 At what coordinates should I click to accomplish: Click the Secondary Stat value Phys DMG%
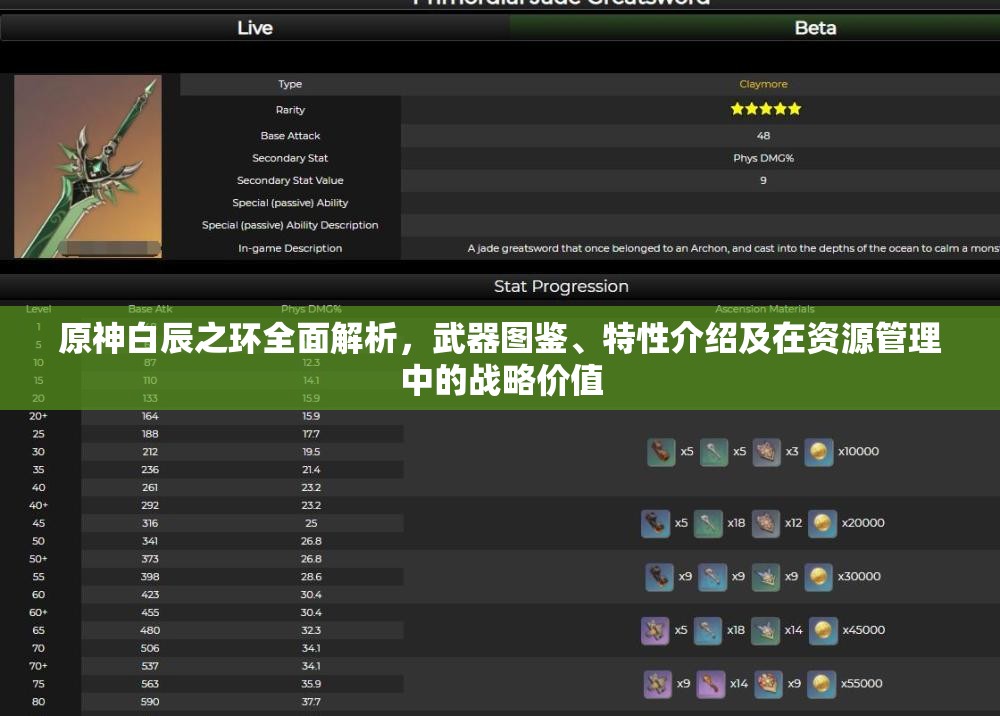[x=763, y=158]
